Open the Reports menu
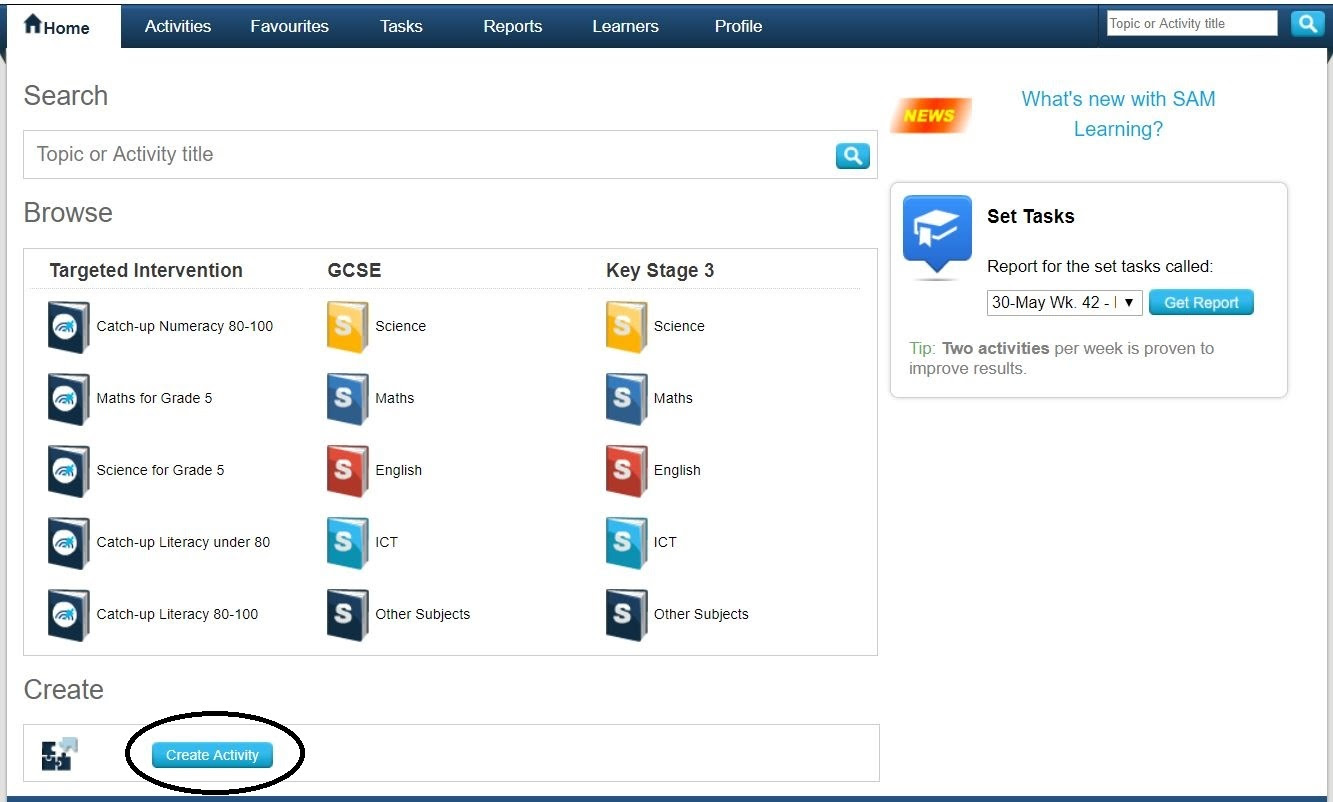The height and width of the screenshot is (802, 1333). pos(513,27)
